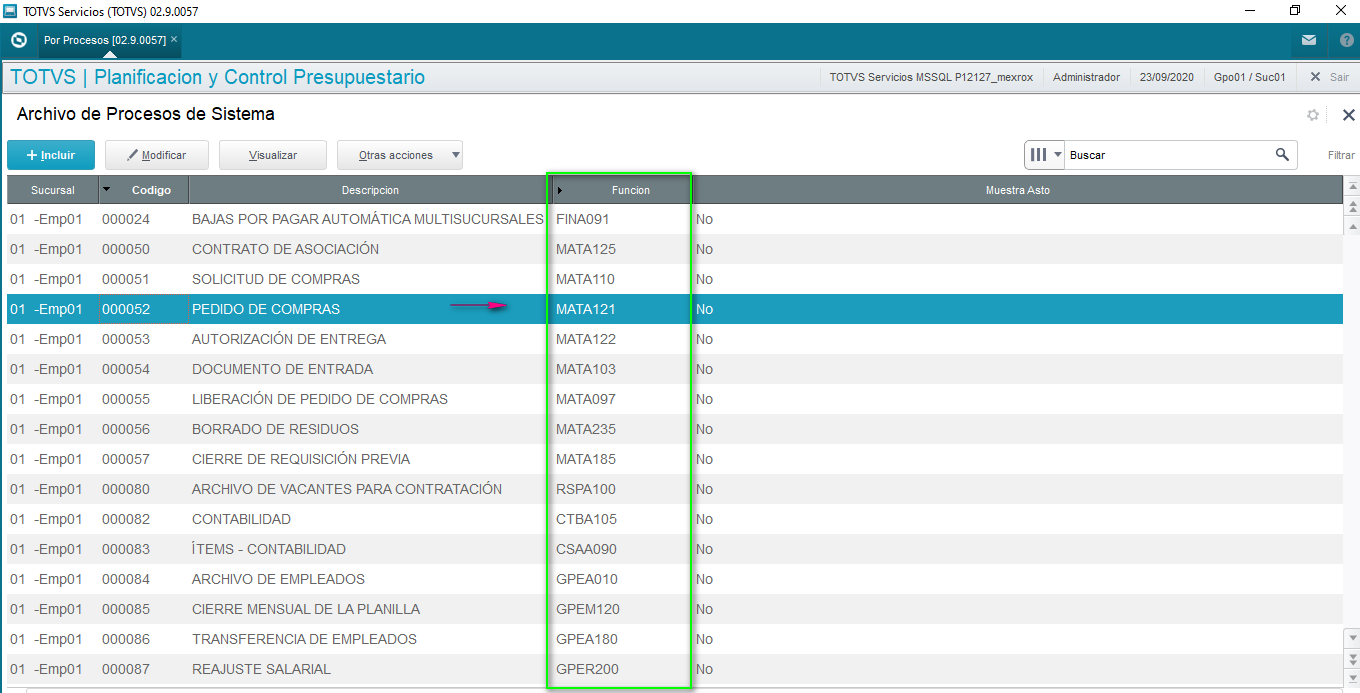Open the help question mark icon
Screen dimensions: 1360x693
pos(1346,41)
